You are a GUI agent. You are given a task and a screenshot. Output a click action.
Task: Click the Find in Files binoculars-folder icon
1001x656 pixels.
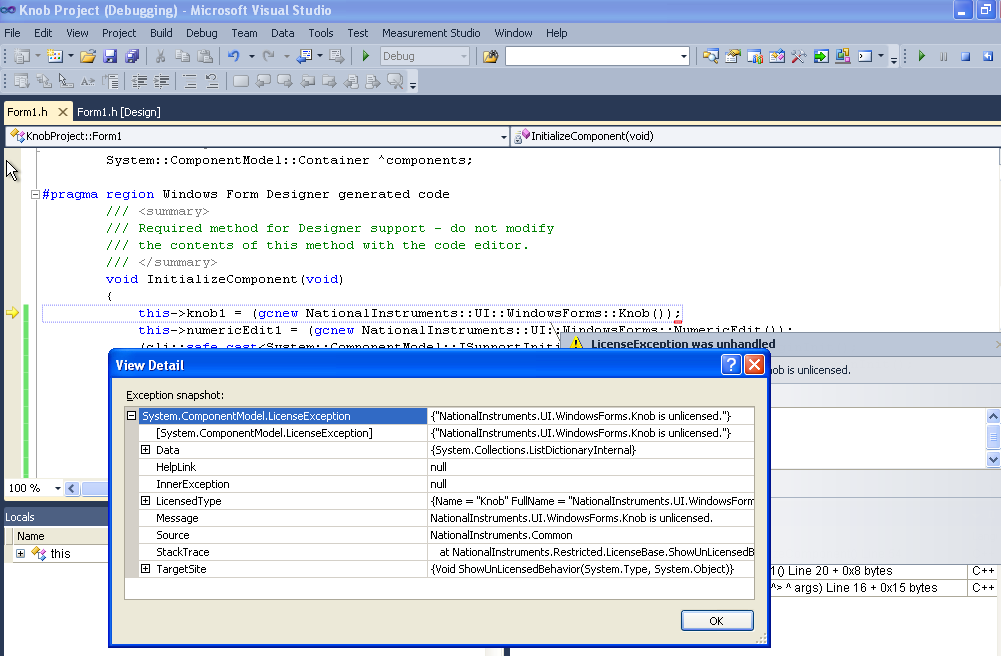click(x=490, y=57)
